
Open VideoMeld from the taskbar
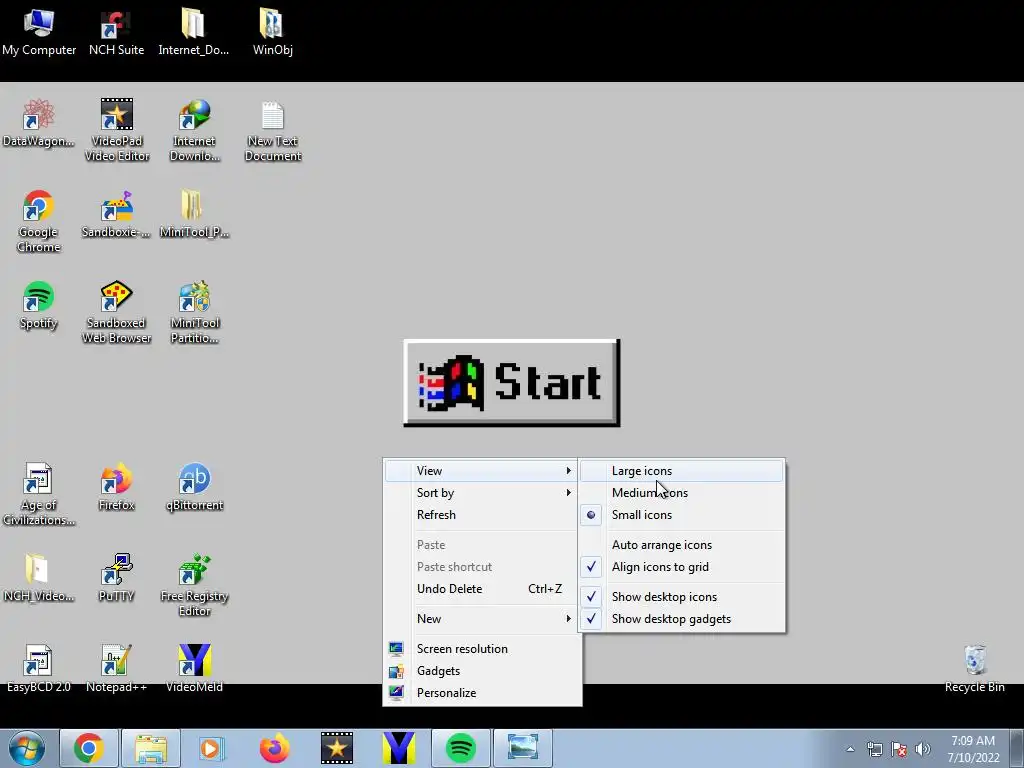click(x=398, y=748)
